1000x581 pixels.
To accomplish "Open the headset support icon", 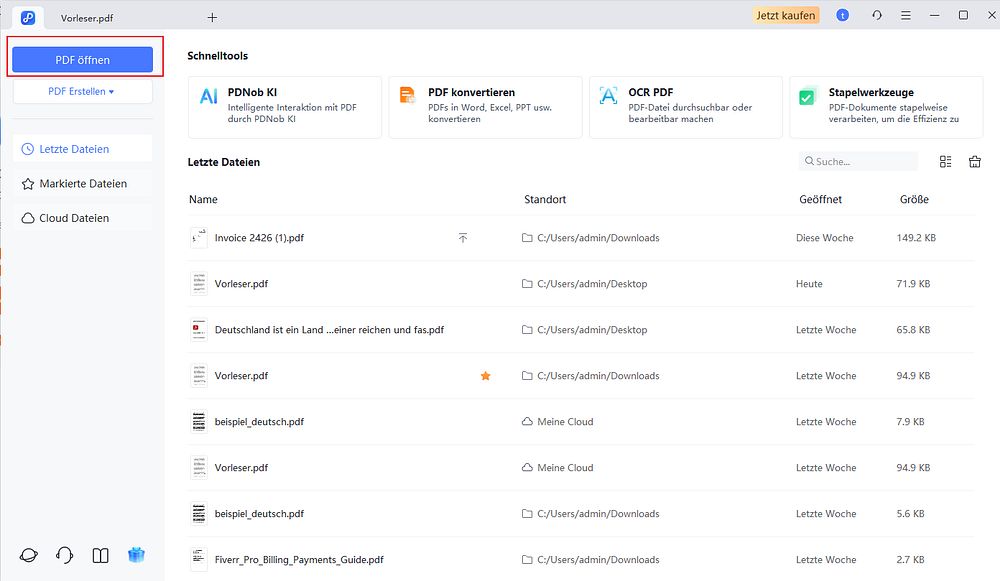I will pos(64,555).
